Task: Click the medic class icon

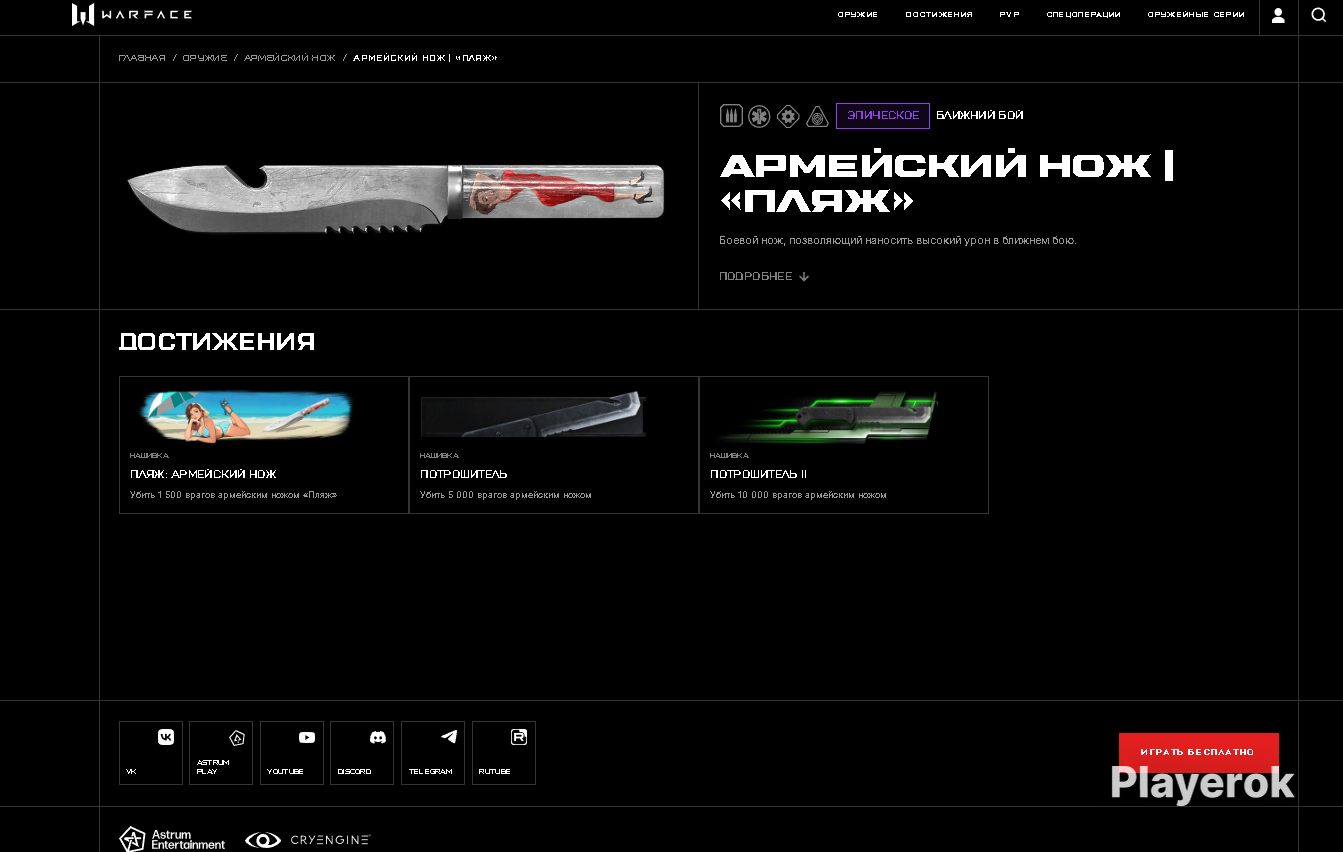Action: pos(760,116)
